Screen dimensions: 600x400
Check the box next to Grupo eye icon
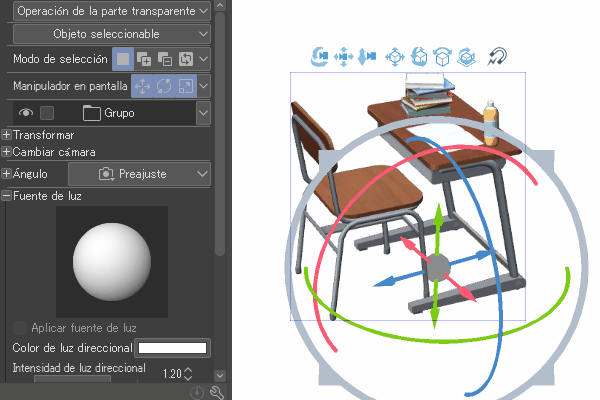[x=47, y=113]
